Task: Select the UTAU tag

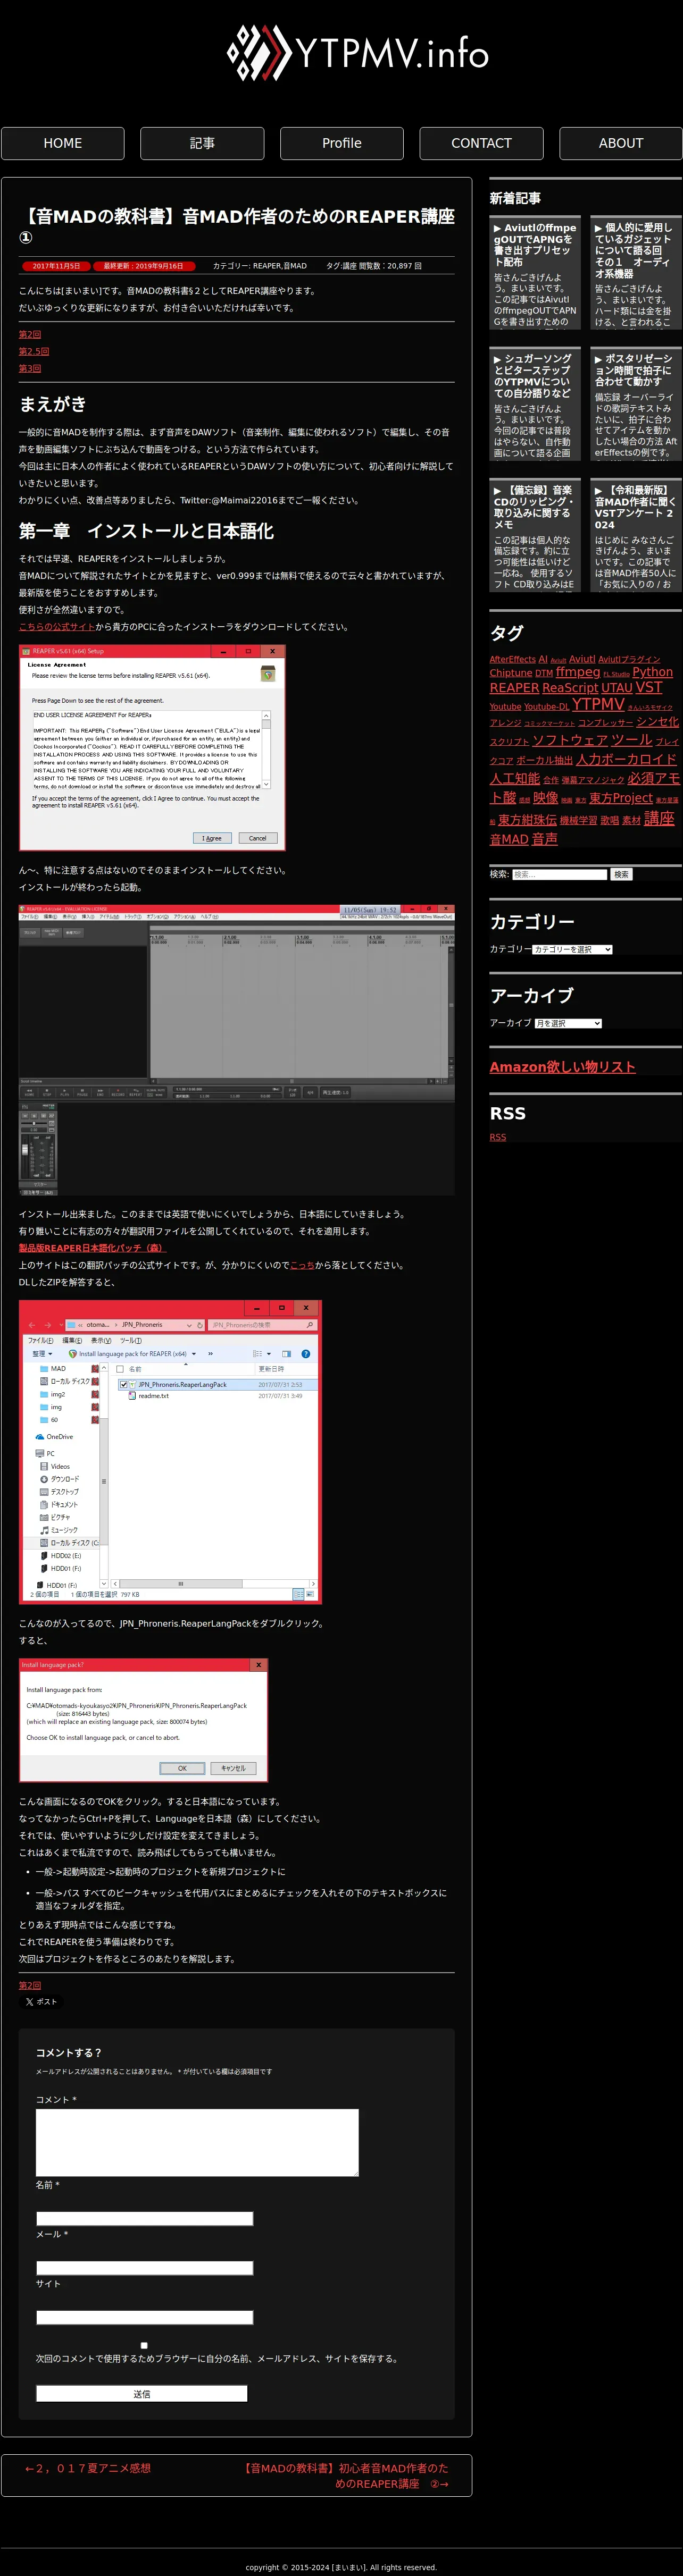Action: (x=616, y=688)
